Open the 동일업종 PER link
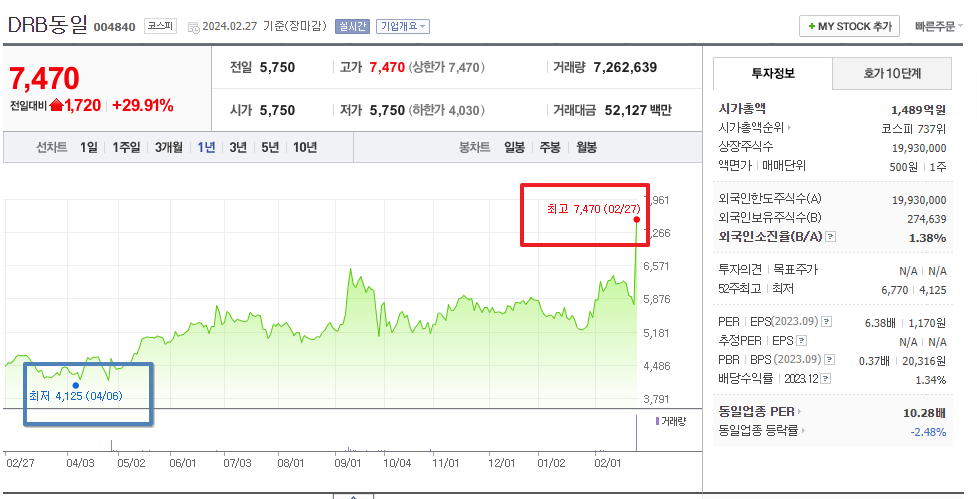 756,412
